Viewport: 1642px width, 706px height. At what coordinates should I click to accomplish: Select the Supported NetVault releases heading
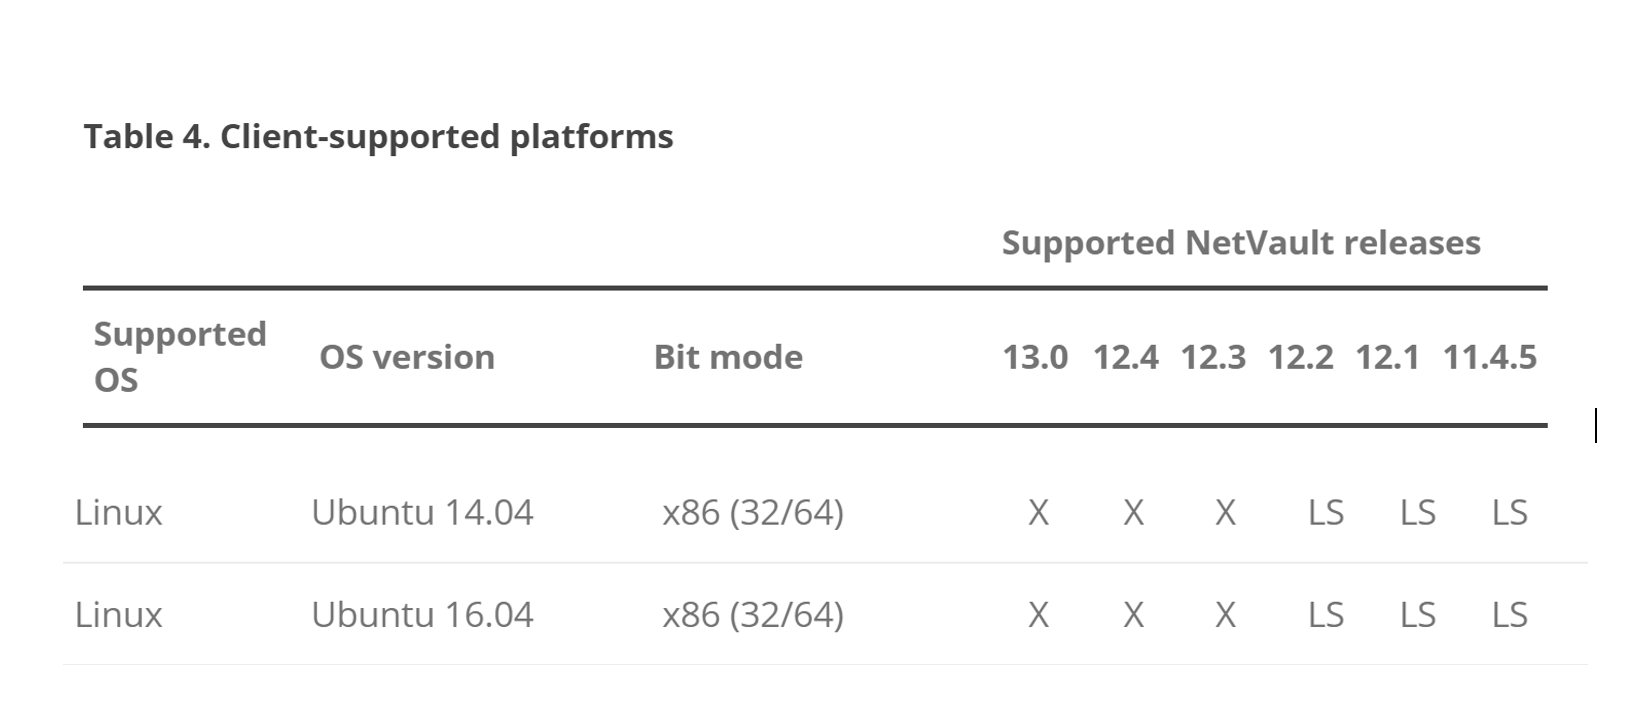tap(1241, 243)
